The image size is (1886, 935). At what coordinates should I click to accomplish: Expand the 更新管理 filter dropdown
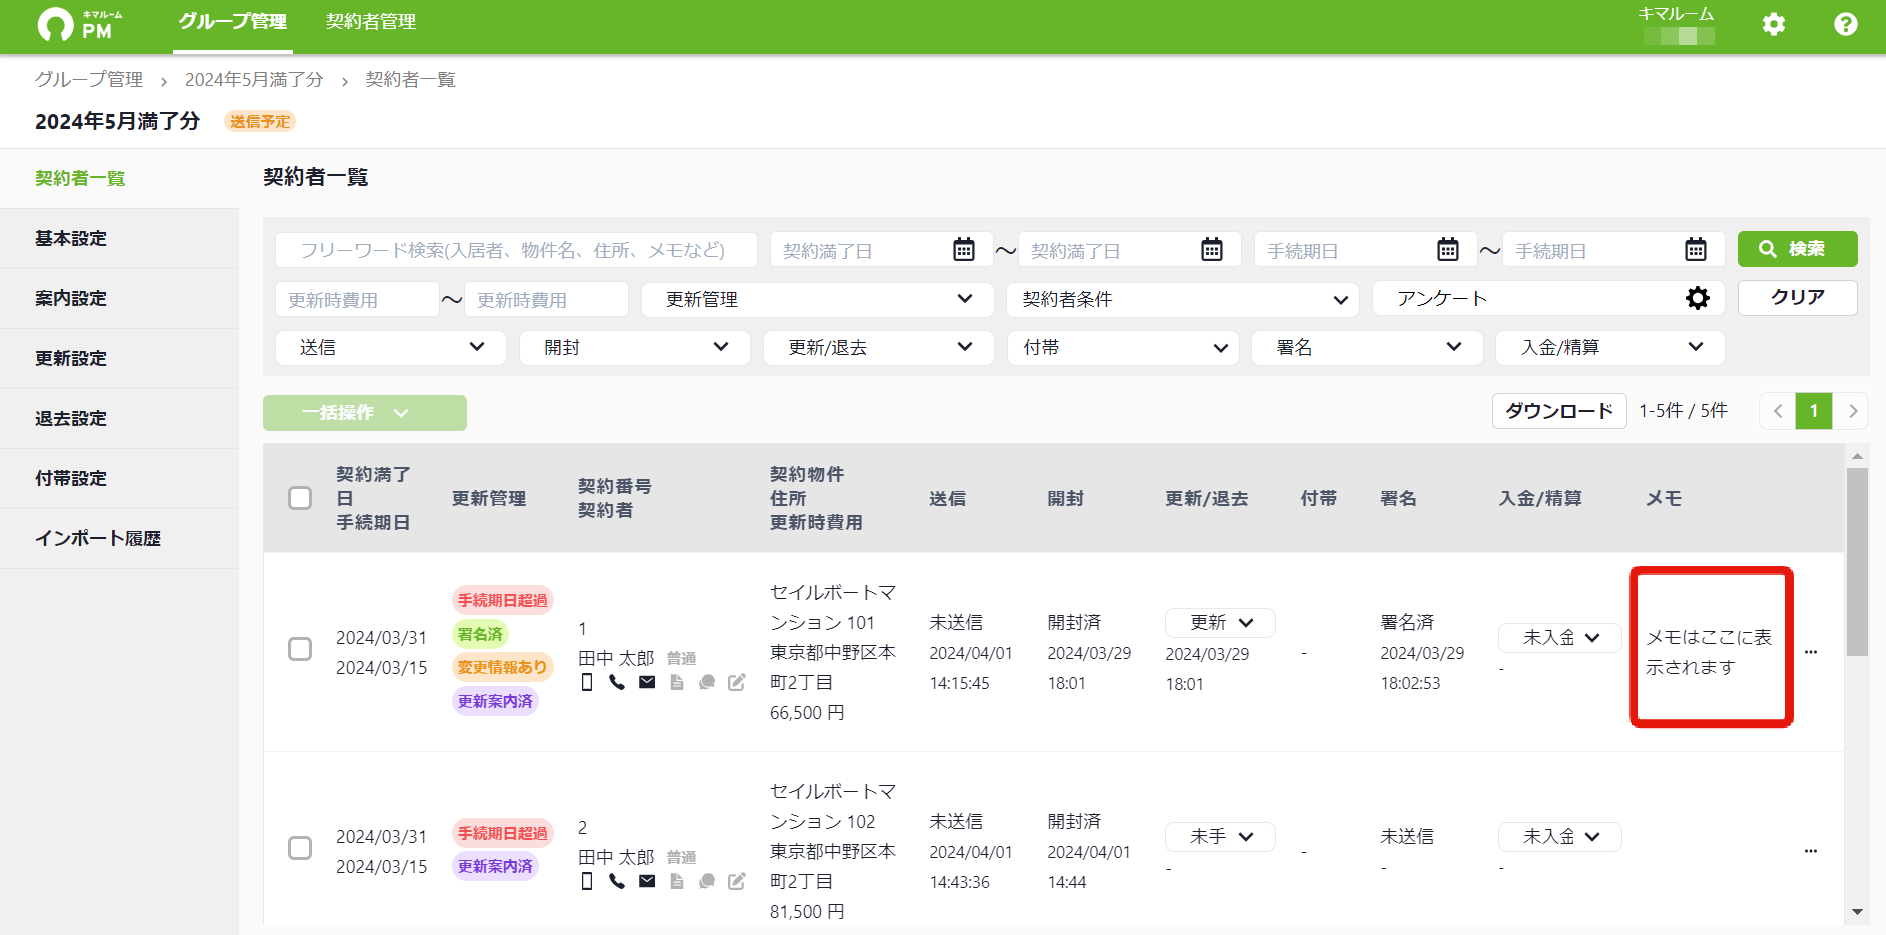tap(818, 299)
